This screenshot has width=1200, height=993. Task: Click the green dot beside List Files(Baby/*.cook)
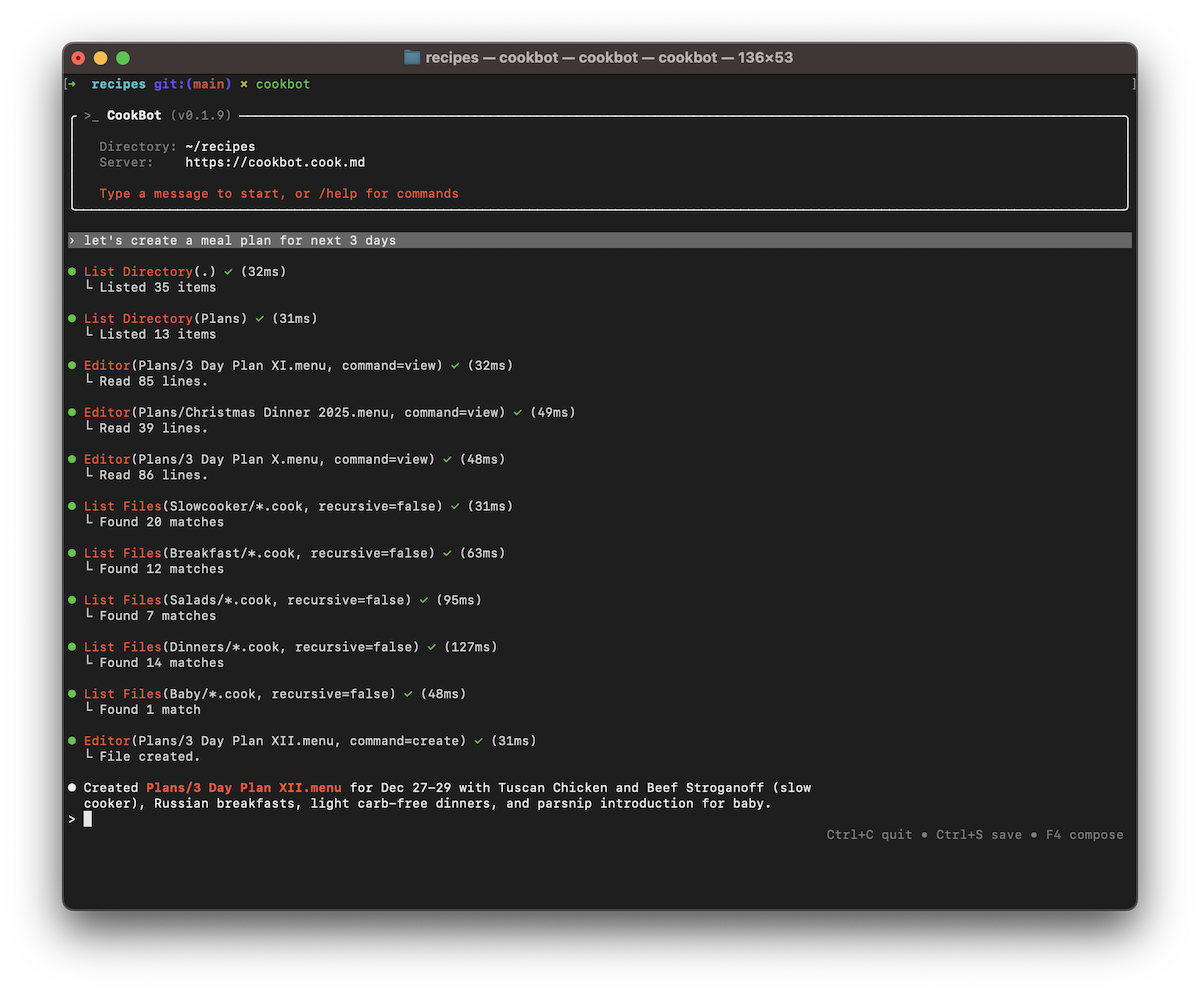(71, 693)
